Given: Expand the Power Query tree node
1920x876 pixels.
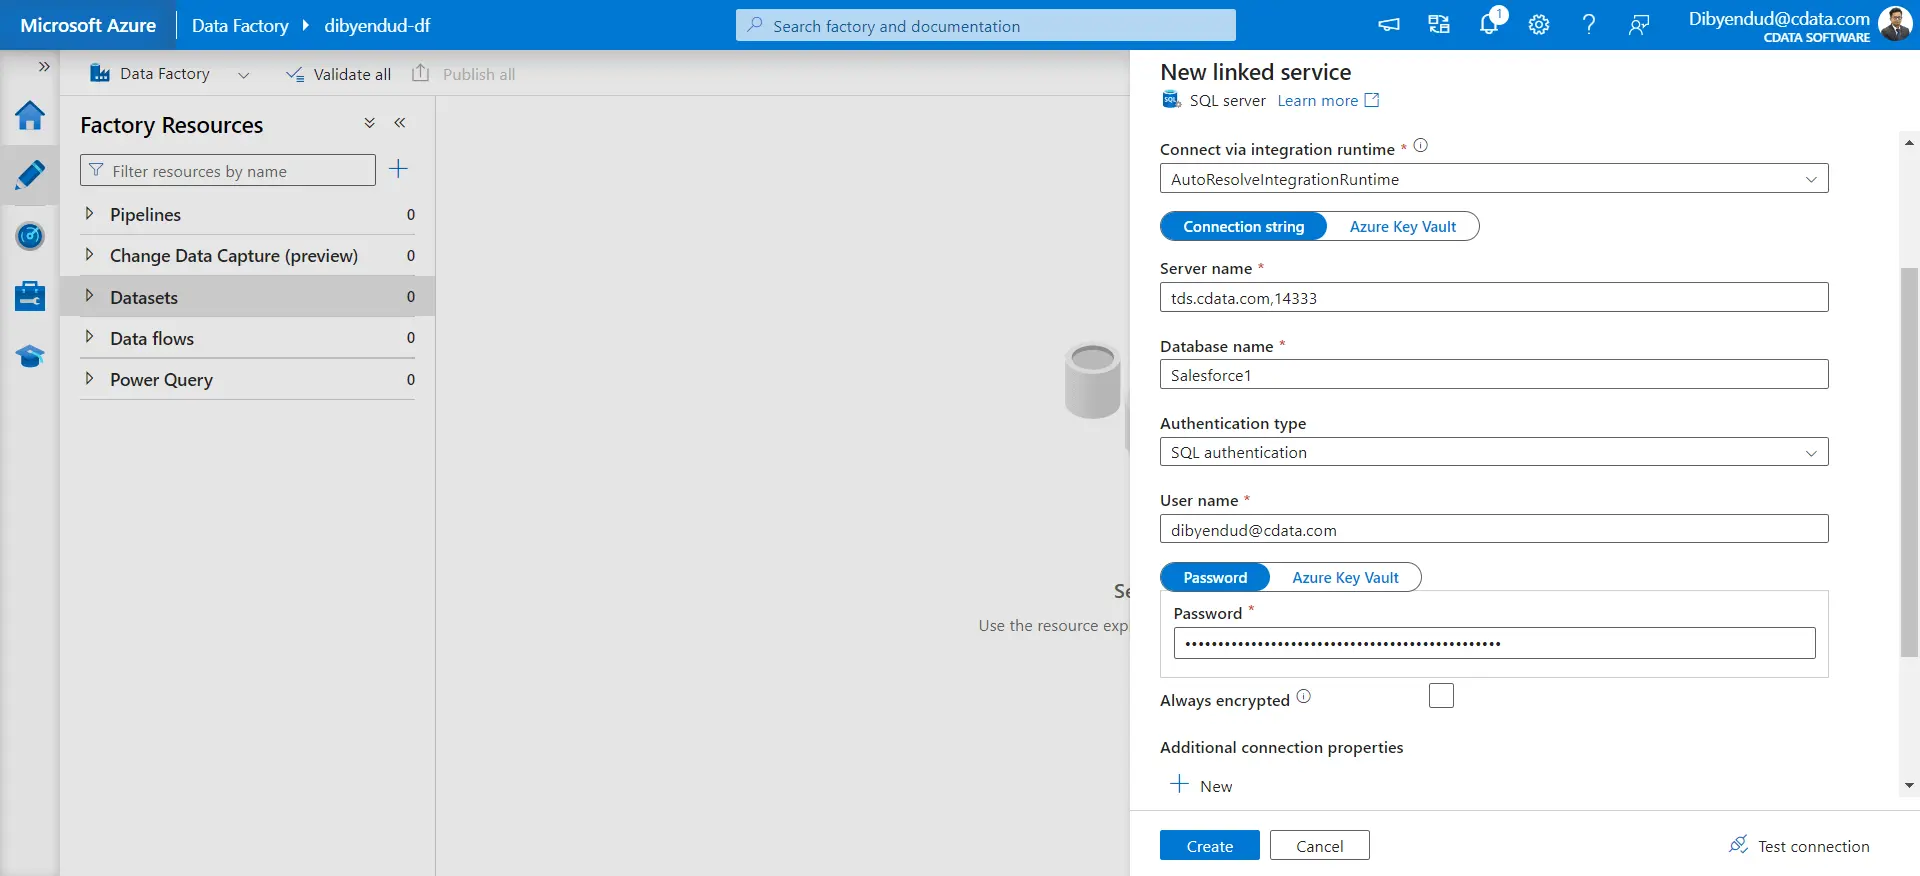Looking at the screenshot, I should pos(89,378).
